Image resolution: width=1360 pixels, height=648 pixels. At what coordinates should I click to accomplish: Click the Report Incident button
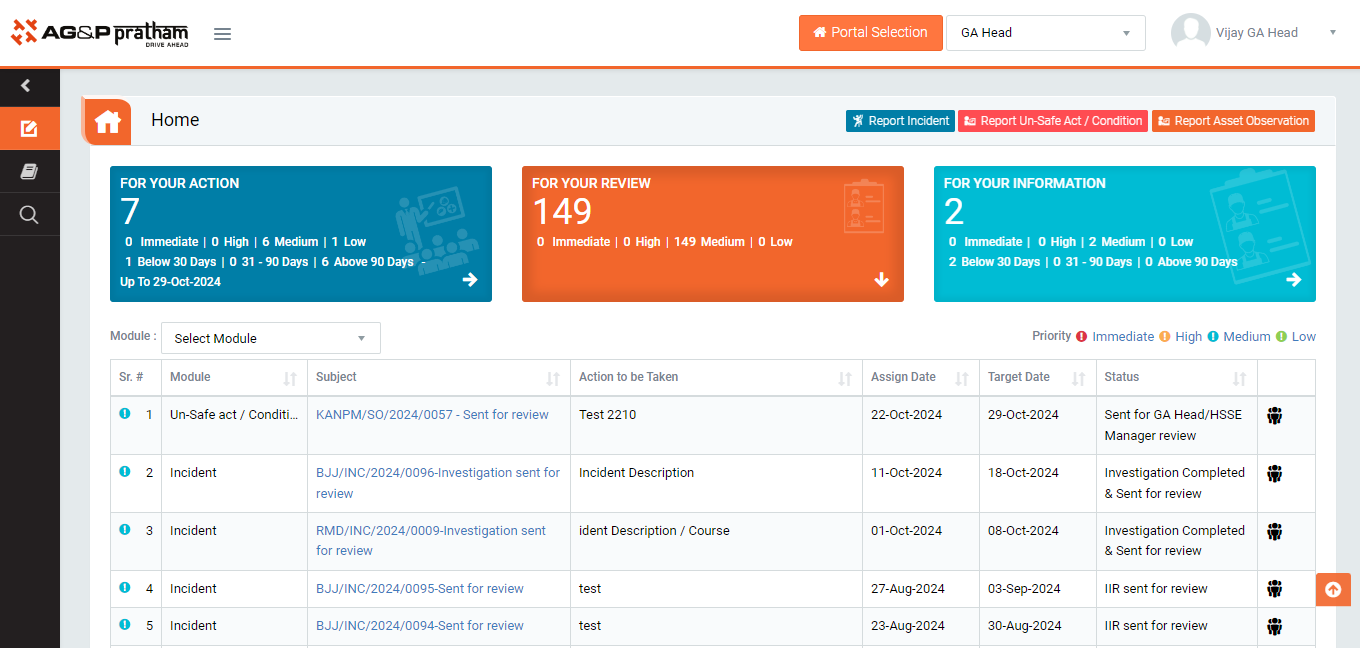tap(900, 121)
